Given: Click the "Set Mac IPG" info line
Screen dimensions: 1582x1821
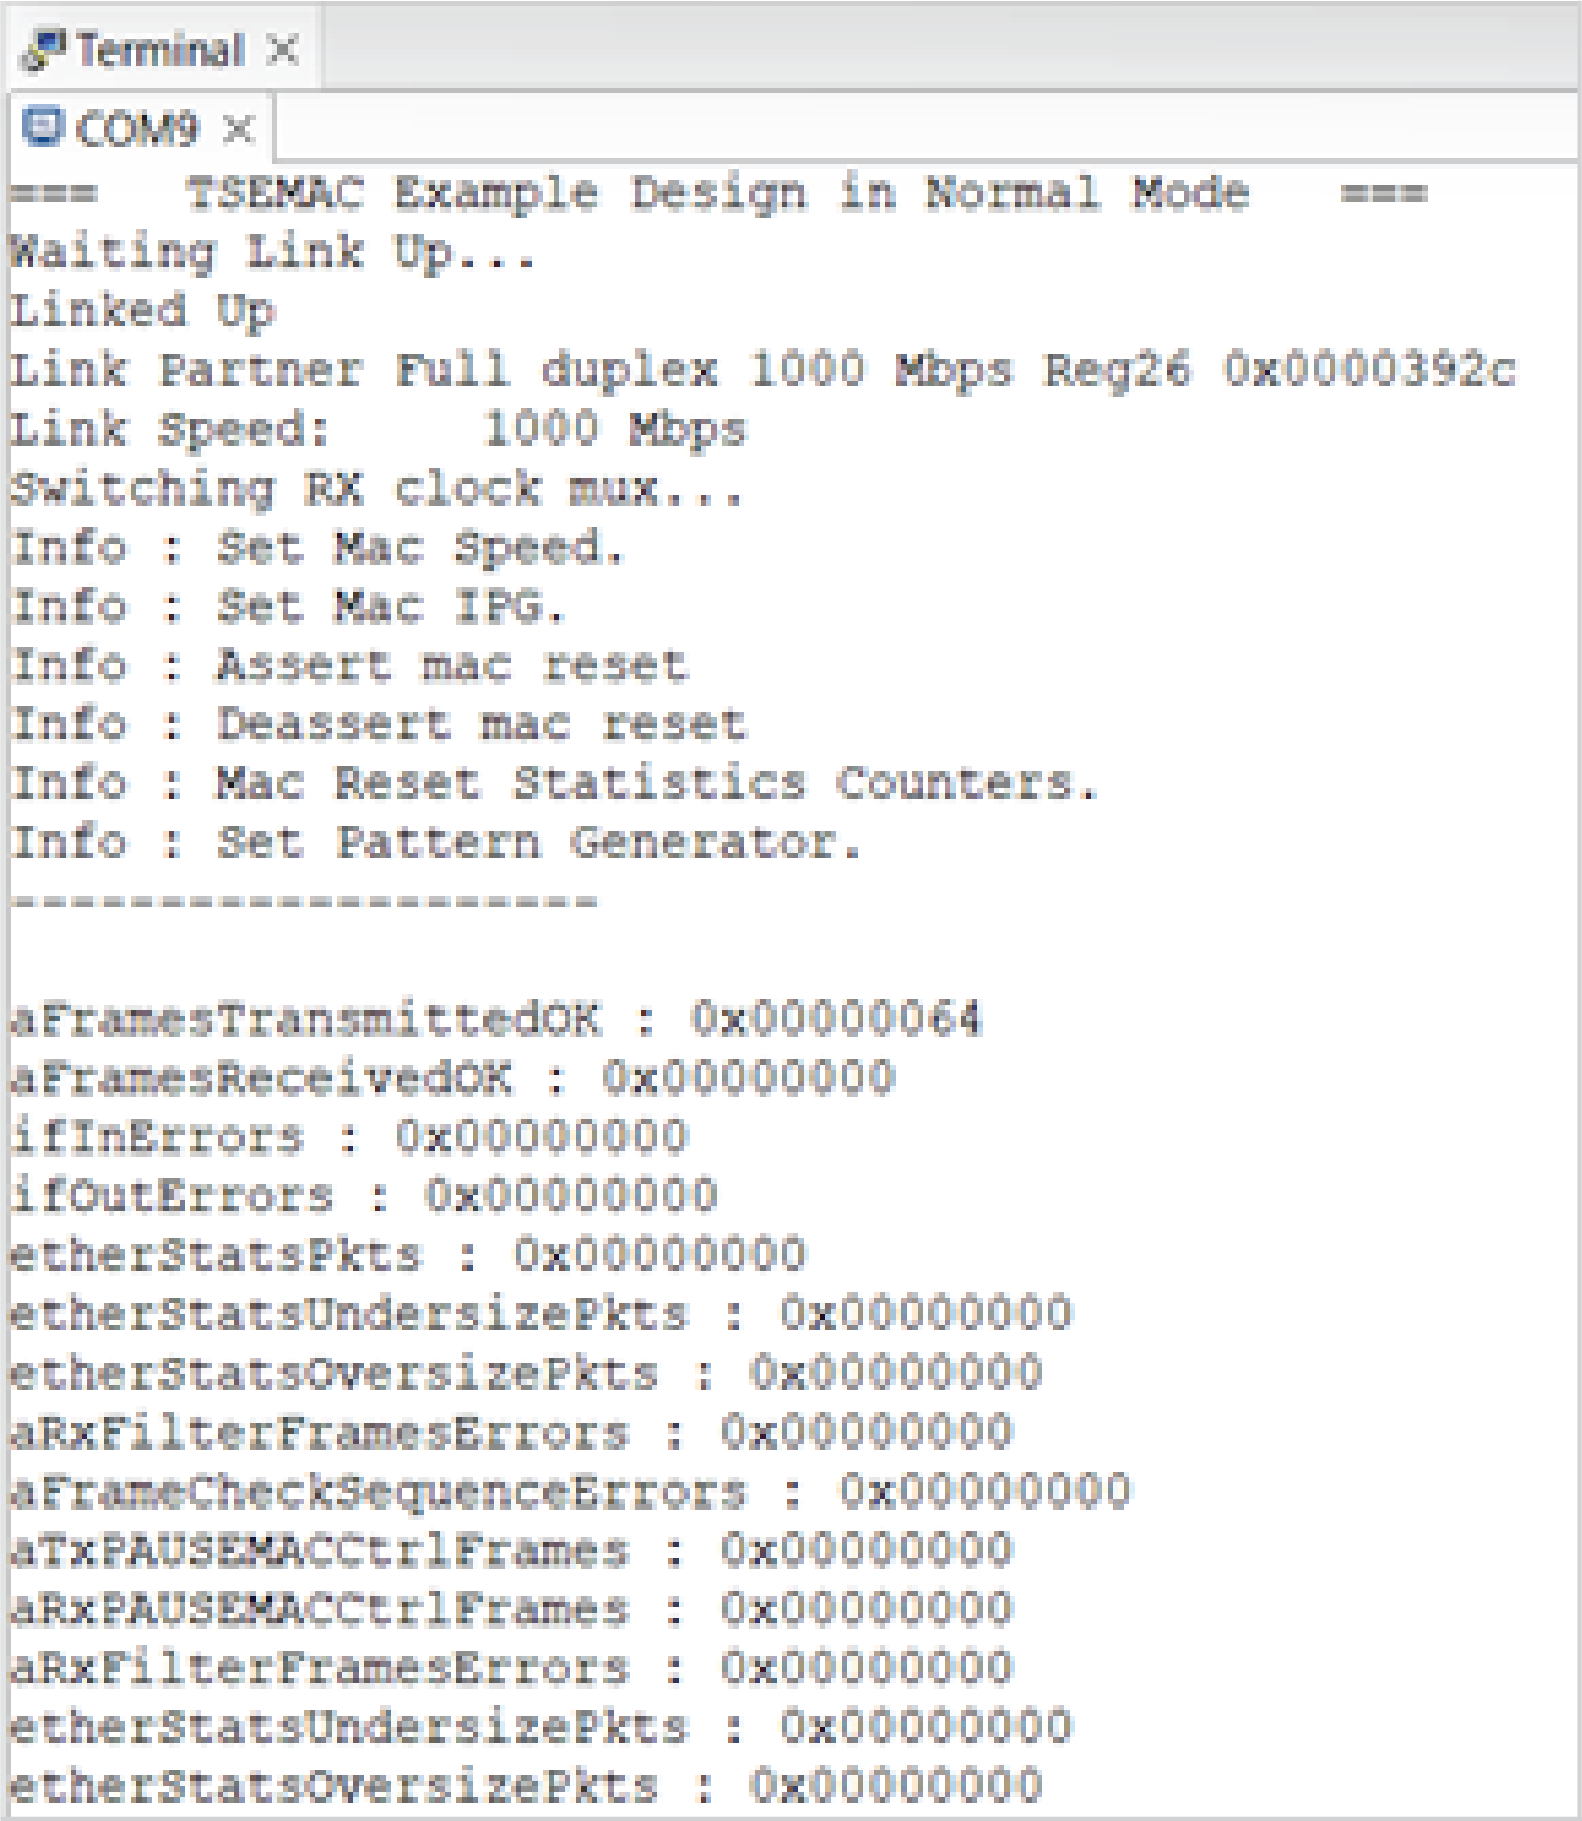Looking at the screenshot, I should click(289, 607).
